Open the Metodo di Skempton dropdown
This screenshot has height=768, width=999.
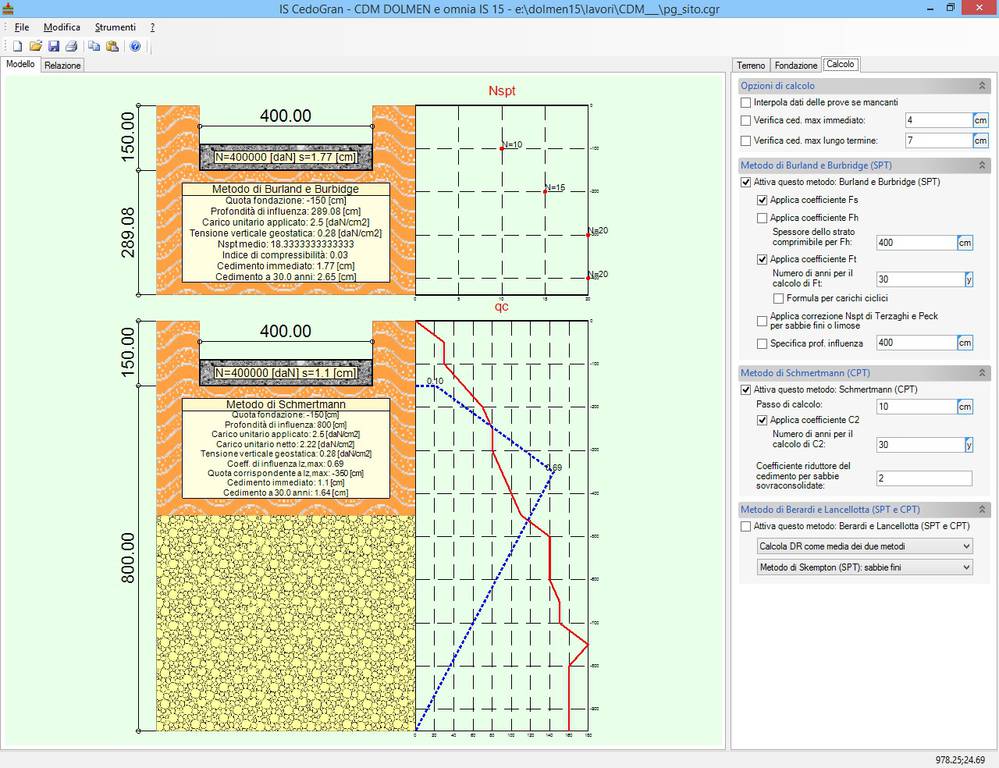[x=864, y=567]
